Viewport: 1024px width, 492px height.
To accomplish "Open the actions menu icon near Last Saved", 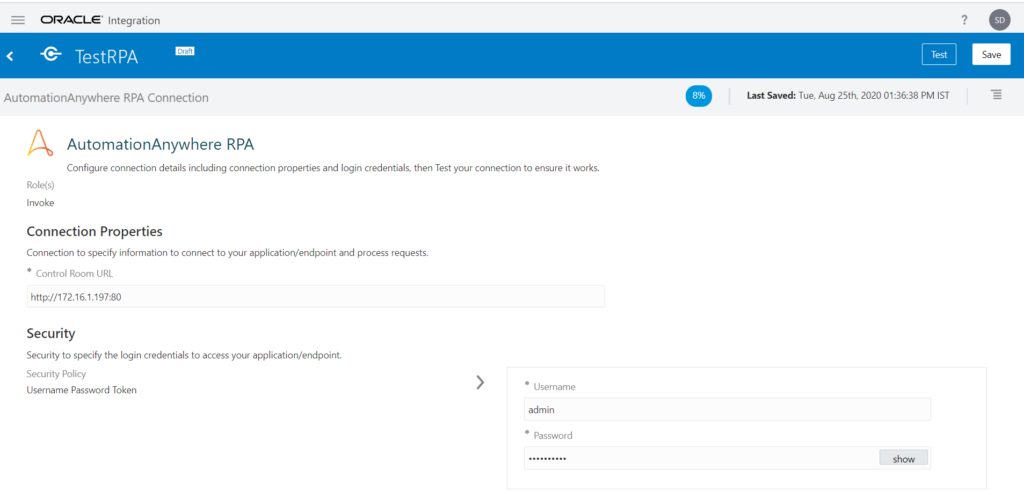I will pos(996,95).
